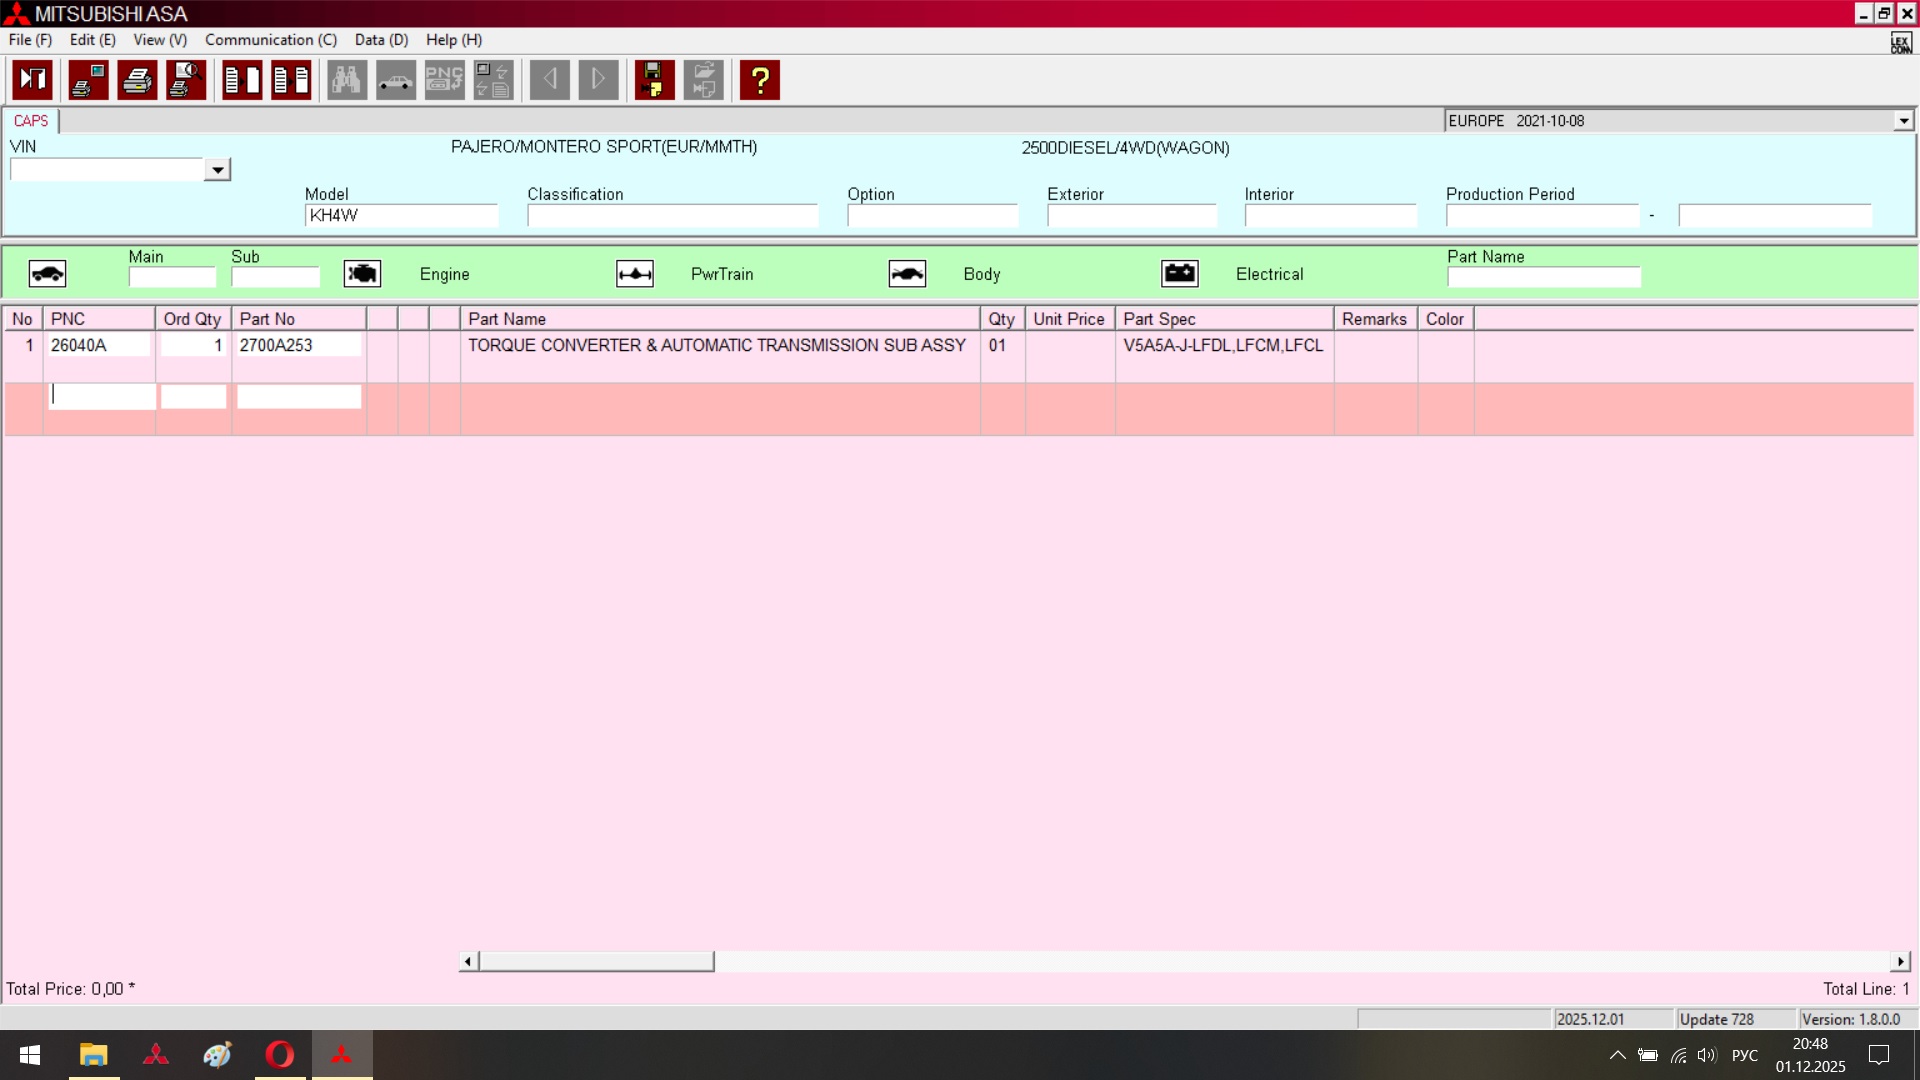The width and height of the screenshot is (1920, 1080).
Task: Click the Part Name search input field
Action: (1543, 278)
